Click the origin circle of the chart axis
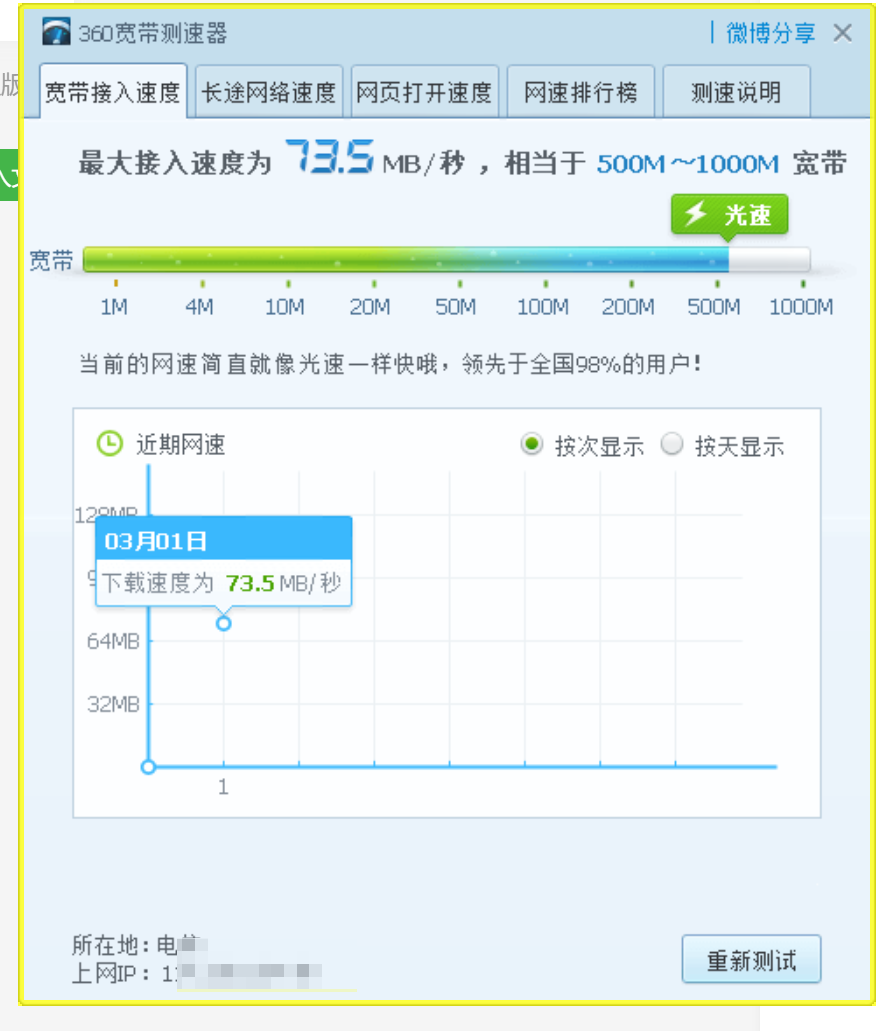 (x=149, y=767)
